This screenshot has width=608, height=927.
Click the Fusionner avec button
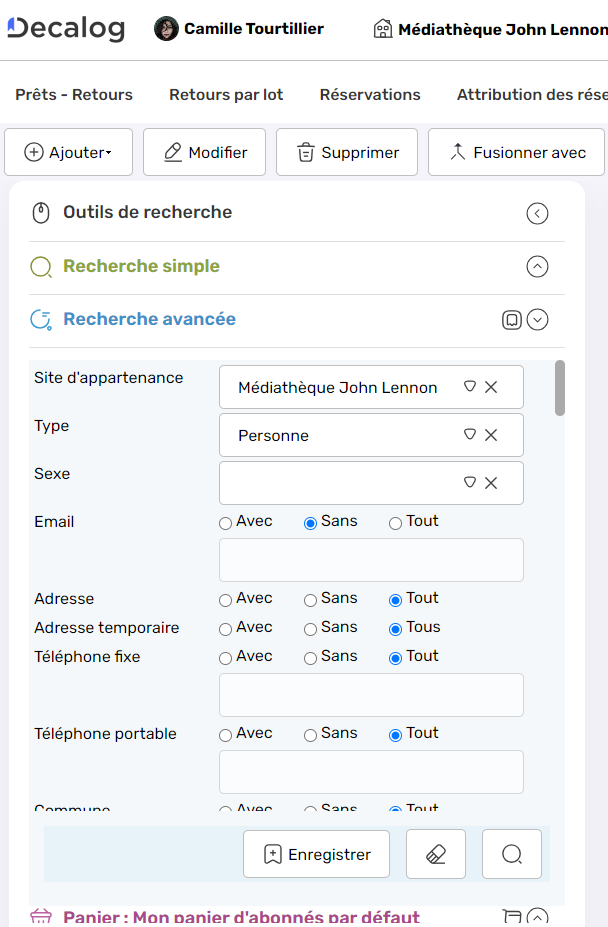[516, 152]
